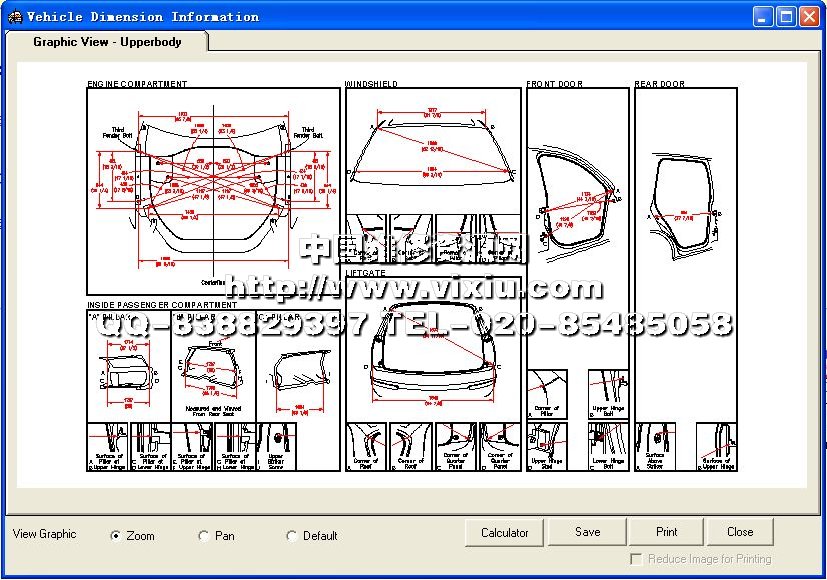Minimize the Vehicle Dimension Information window

tap(763, 16)
